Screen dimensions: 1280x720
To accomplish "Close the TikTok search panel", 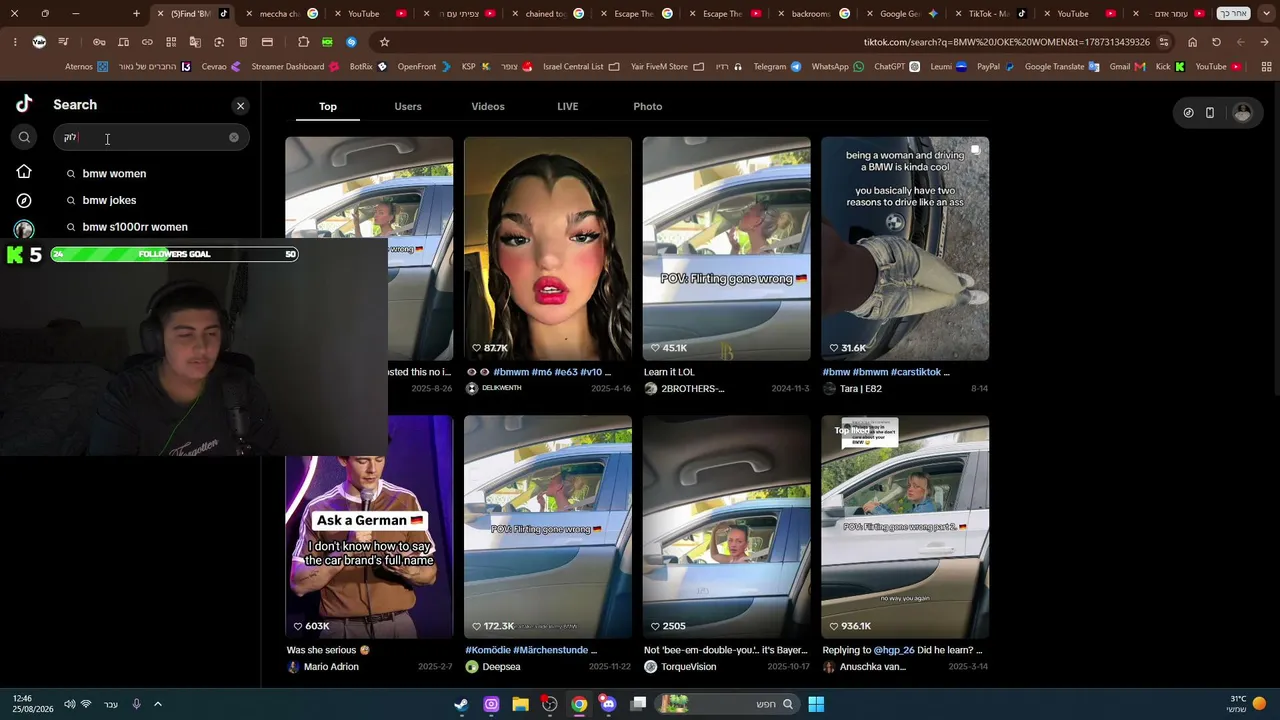I will coord(240,105).
